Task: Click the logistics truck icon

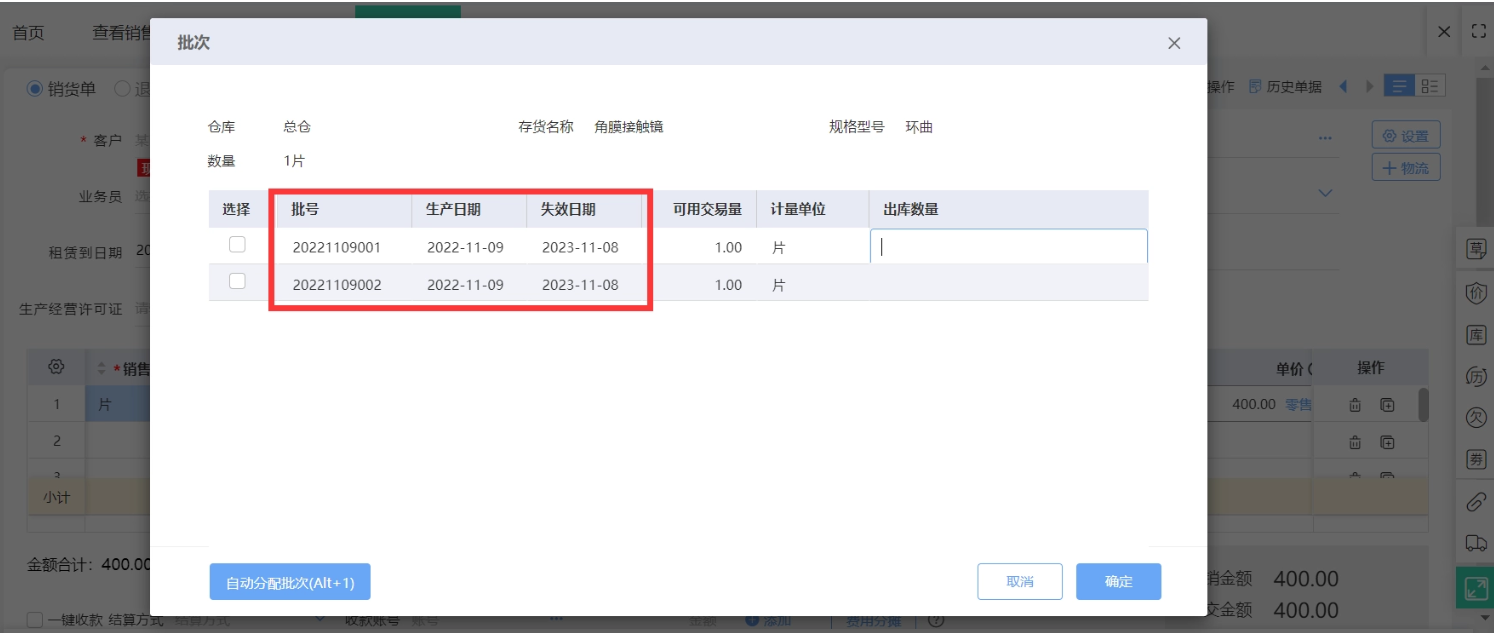Action: click(x=1476, y=543)
